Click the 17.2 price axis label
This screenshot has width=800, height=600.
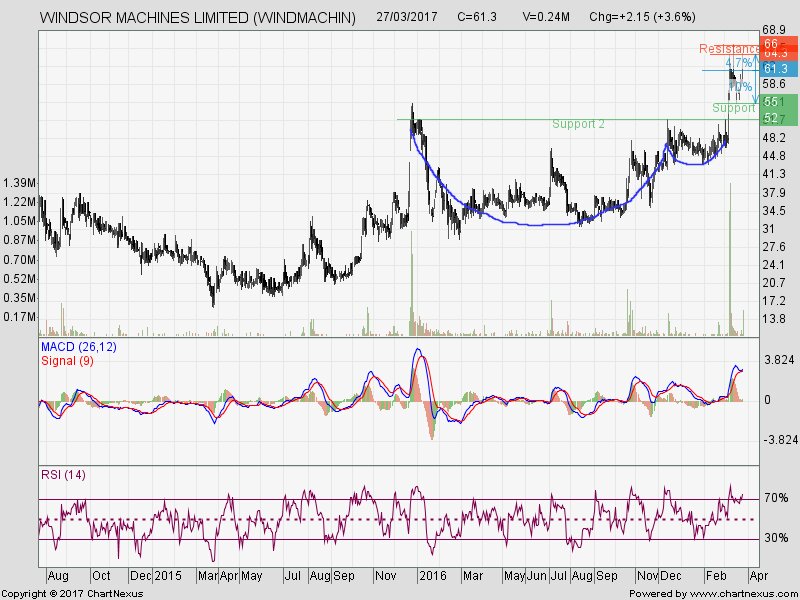point(774,301)
